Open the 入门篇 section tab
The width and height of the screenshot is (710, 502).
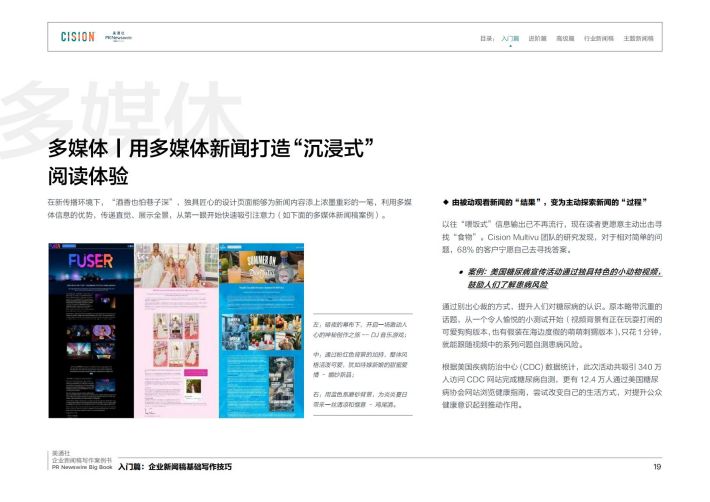(x=510, y=37)
